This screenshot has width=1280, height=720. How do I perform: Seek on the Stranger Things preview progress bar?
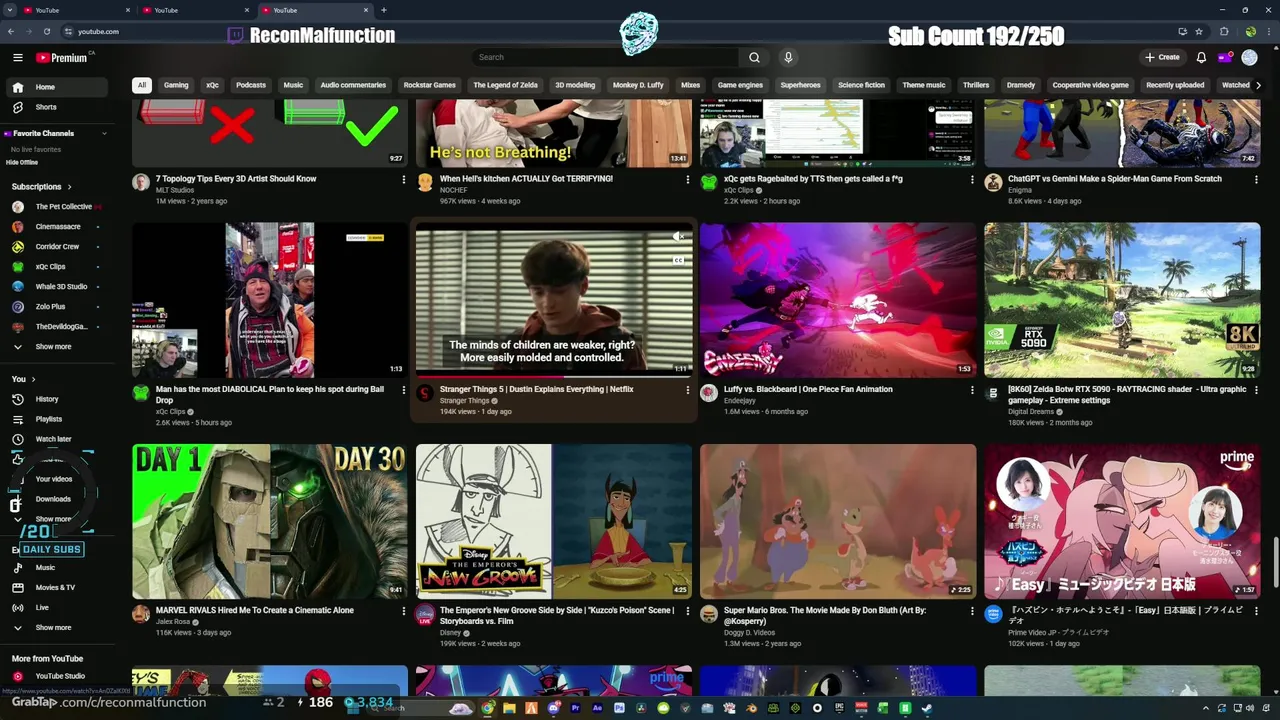pyautogui.click(x=554, y=376)
